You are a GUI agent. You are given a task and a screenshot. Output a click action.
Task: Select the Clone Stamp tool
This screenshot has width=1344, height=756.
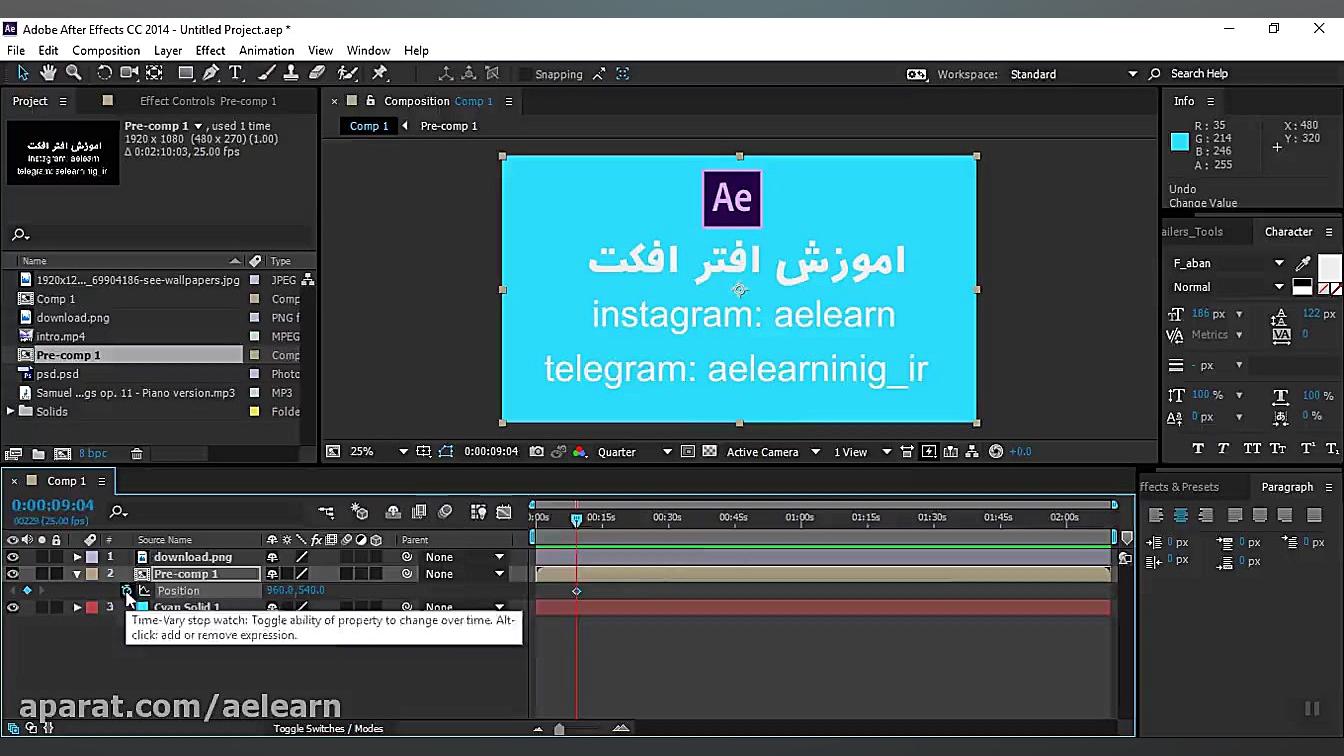pos(291,73)
